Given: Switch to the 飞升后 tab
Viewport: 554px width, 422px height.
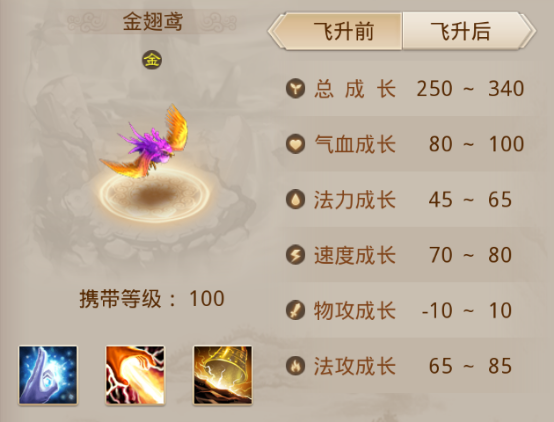Looking at the screenshot, I should (468, 31).
